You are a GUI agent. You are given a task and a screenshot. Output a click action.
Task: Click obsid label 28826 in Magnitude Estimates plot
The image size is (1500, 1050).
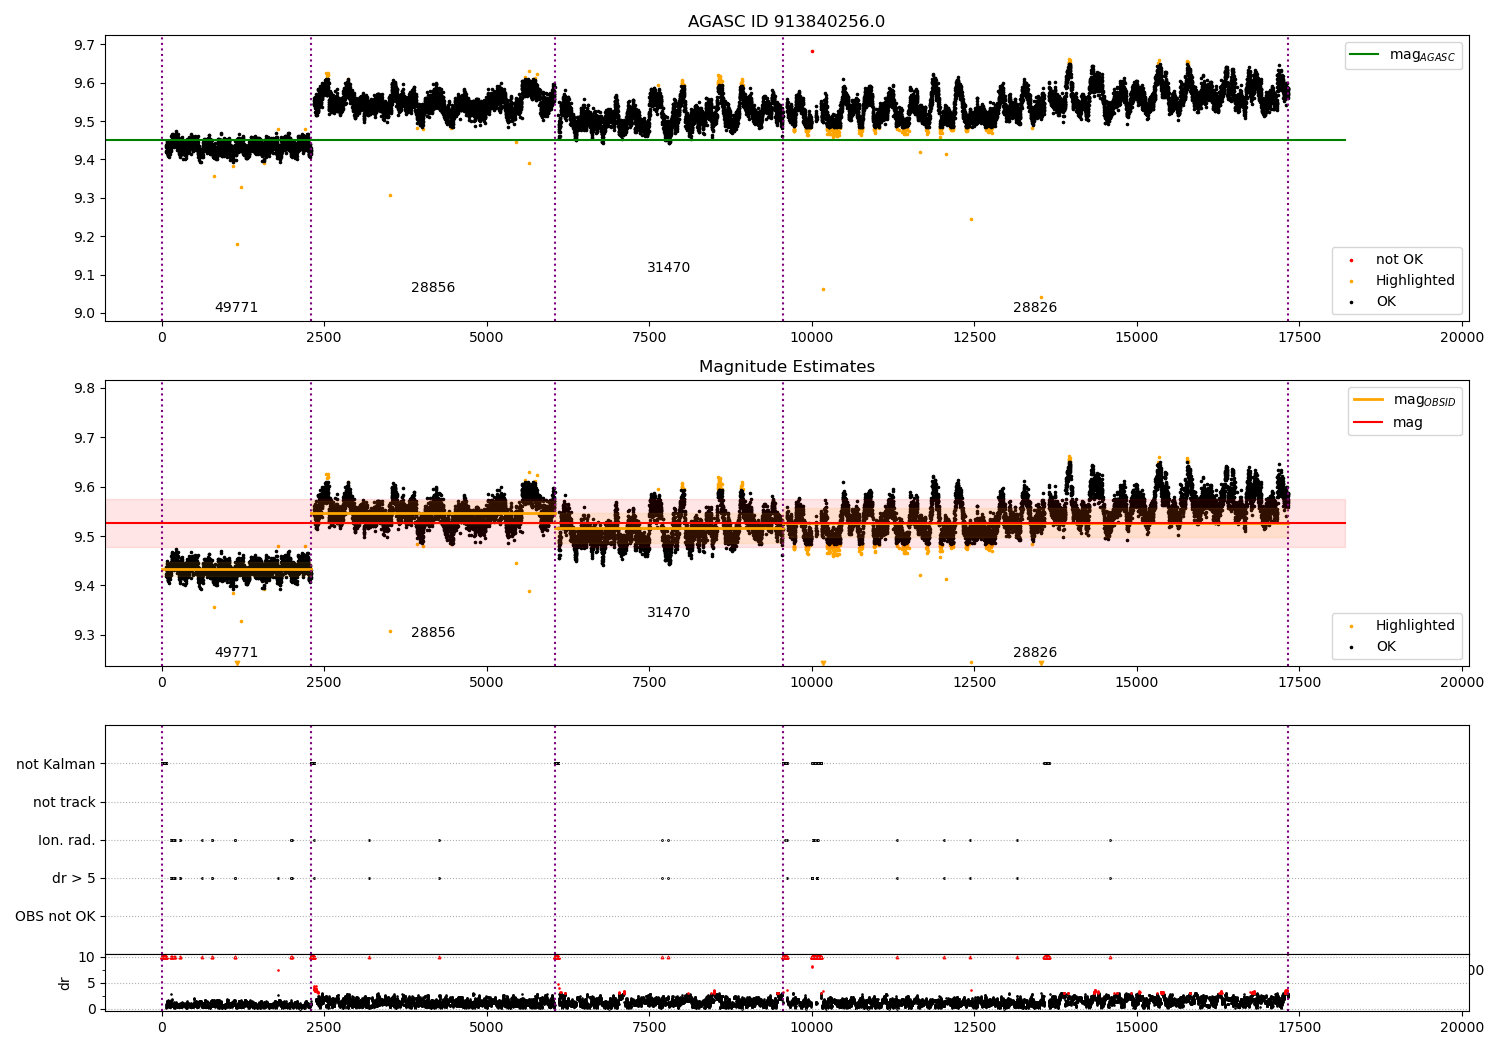click(x=1035, y=653)
